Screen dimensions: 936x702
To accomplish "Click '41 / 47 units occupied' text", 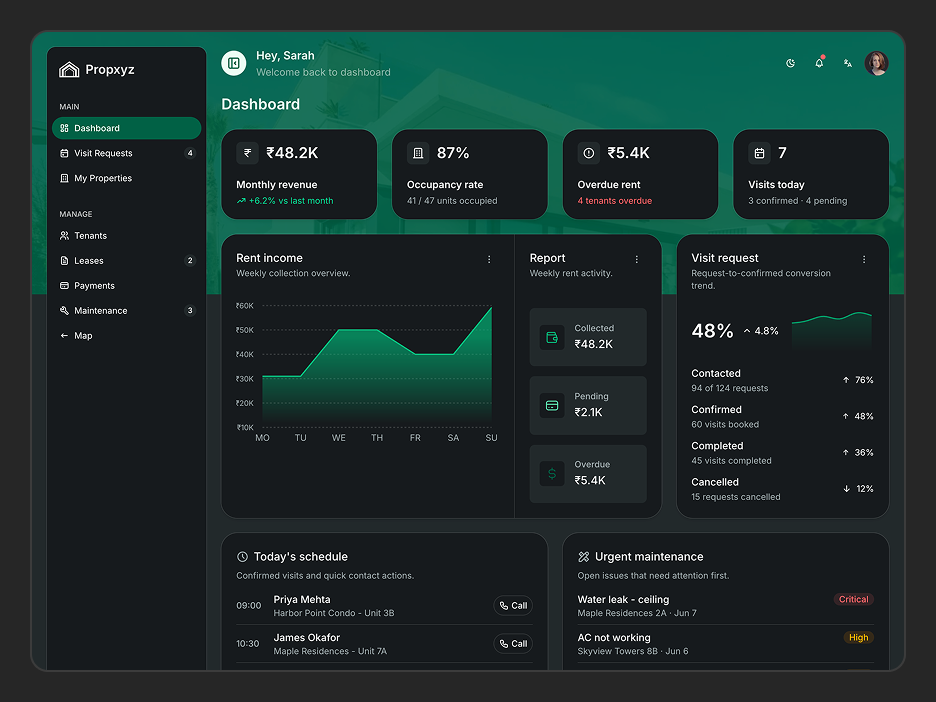I will 452,201.
